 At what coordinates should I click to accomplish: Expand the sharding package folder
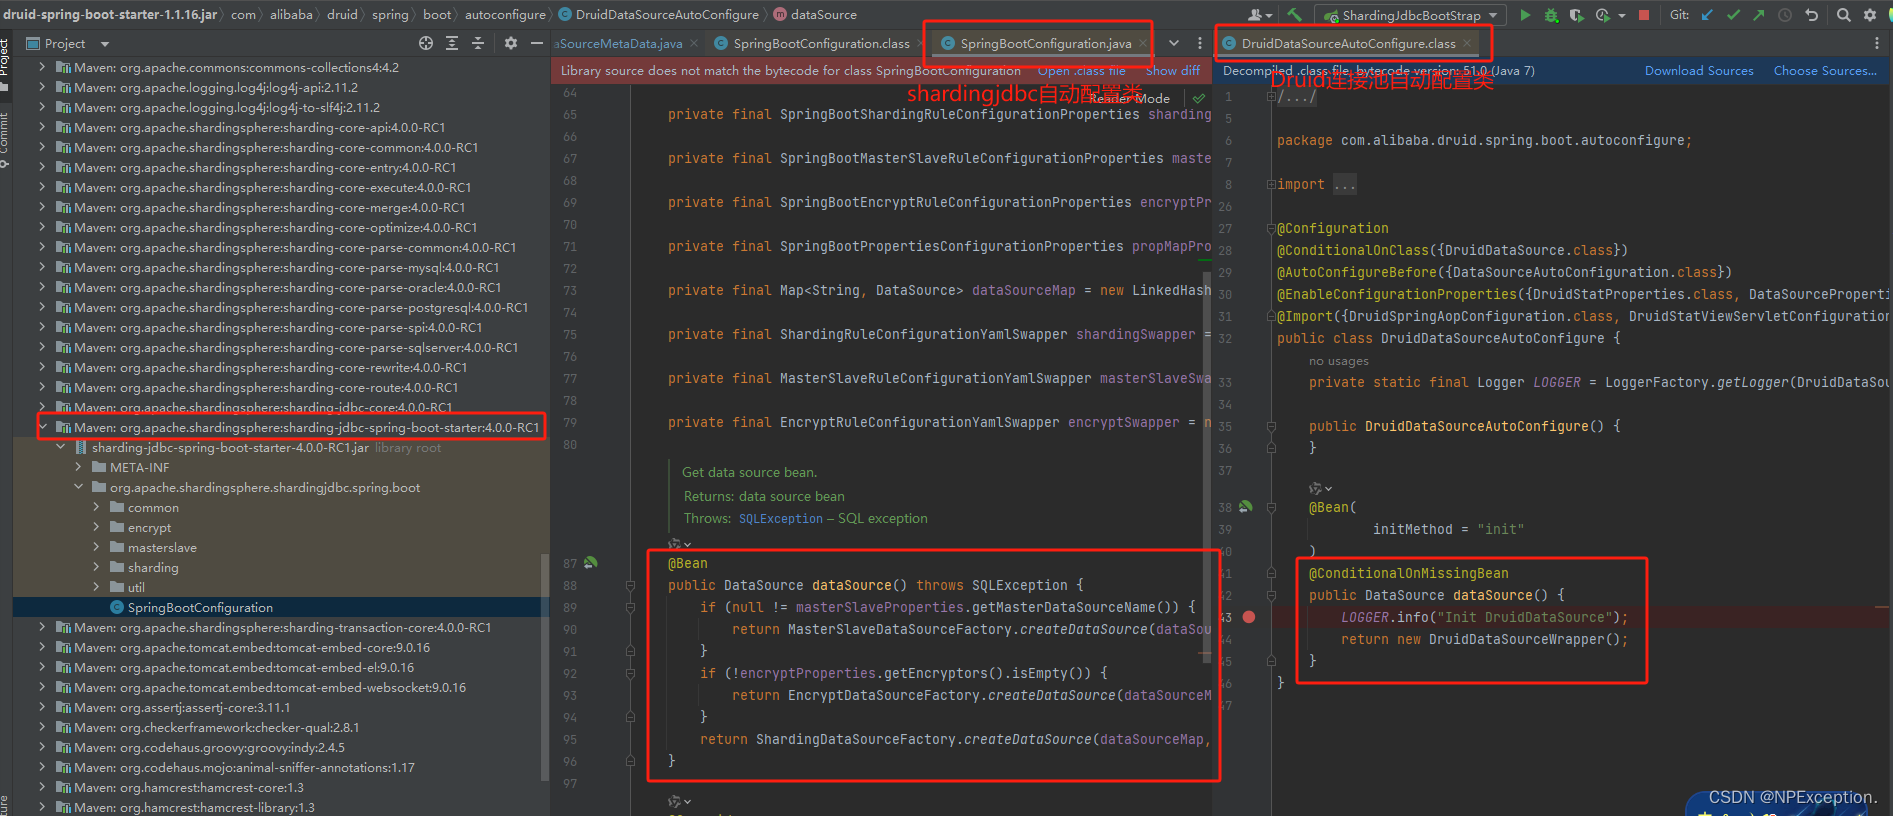pyautogui.click(x=96, y=567)
